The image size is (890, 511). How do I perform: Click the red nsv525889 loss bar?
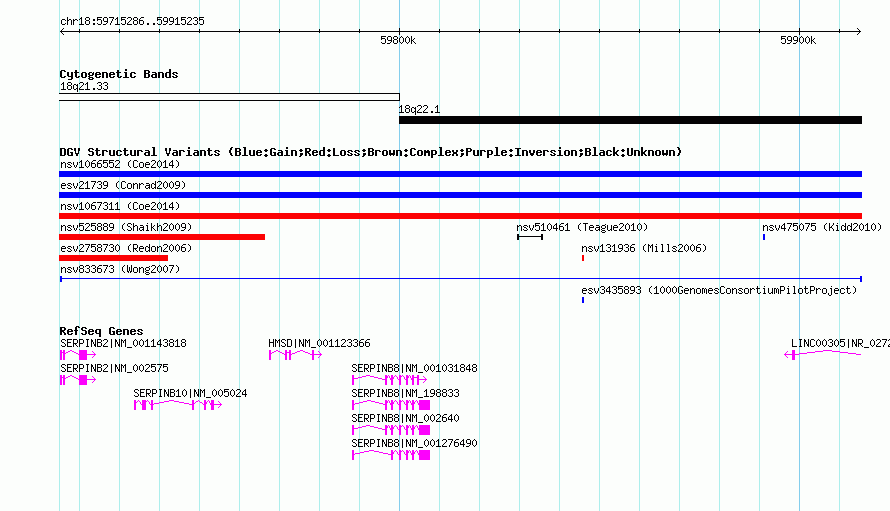[x=162, y=237]
